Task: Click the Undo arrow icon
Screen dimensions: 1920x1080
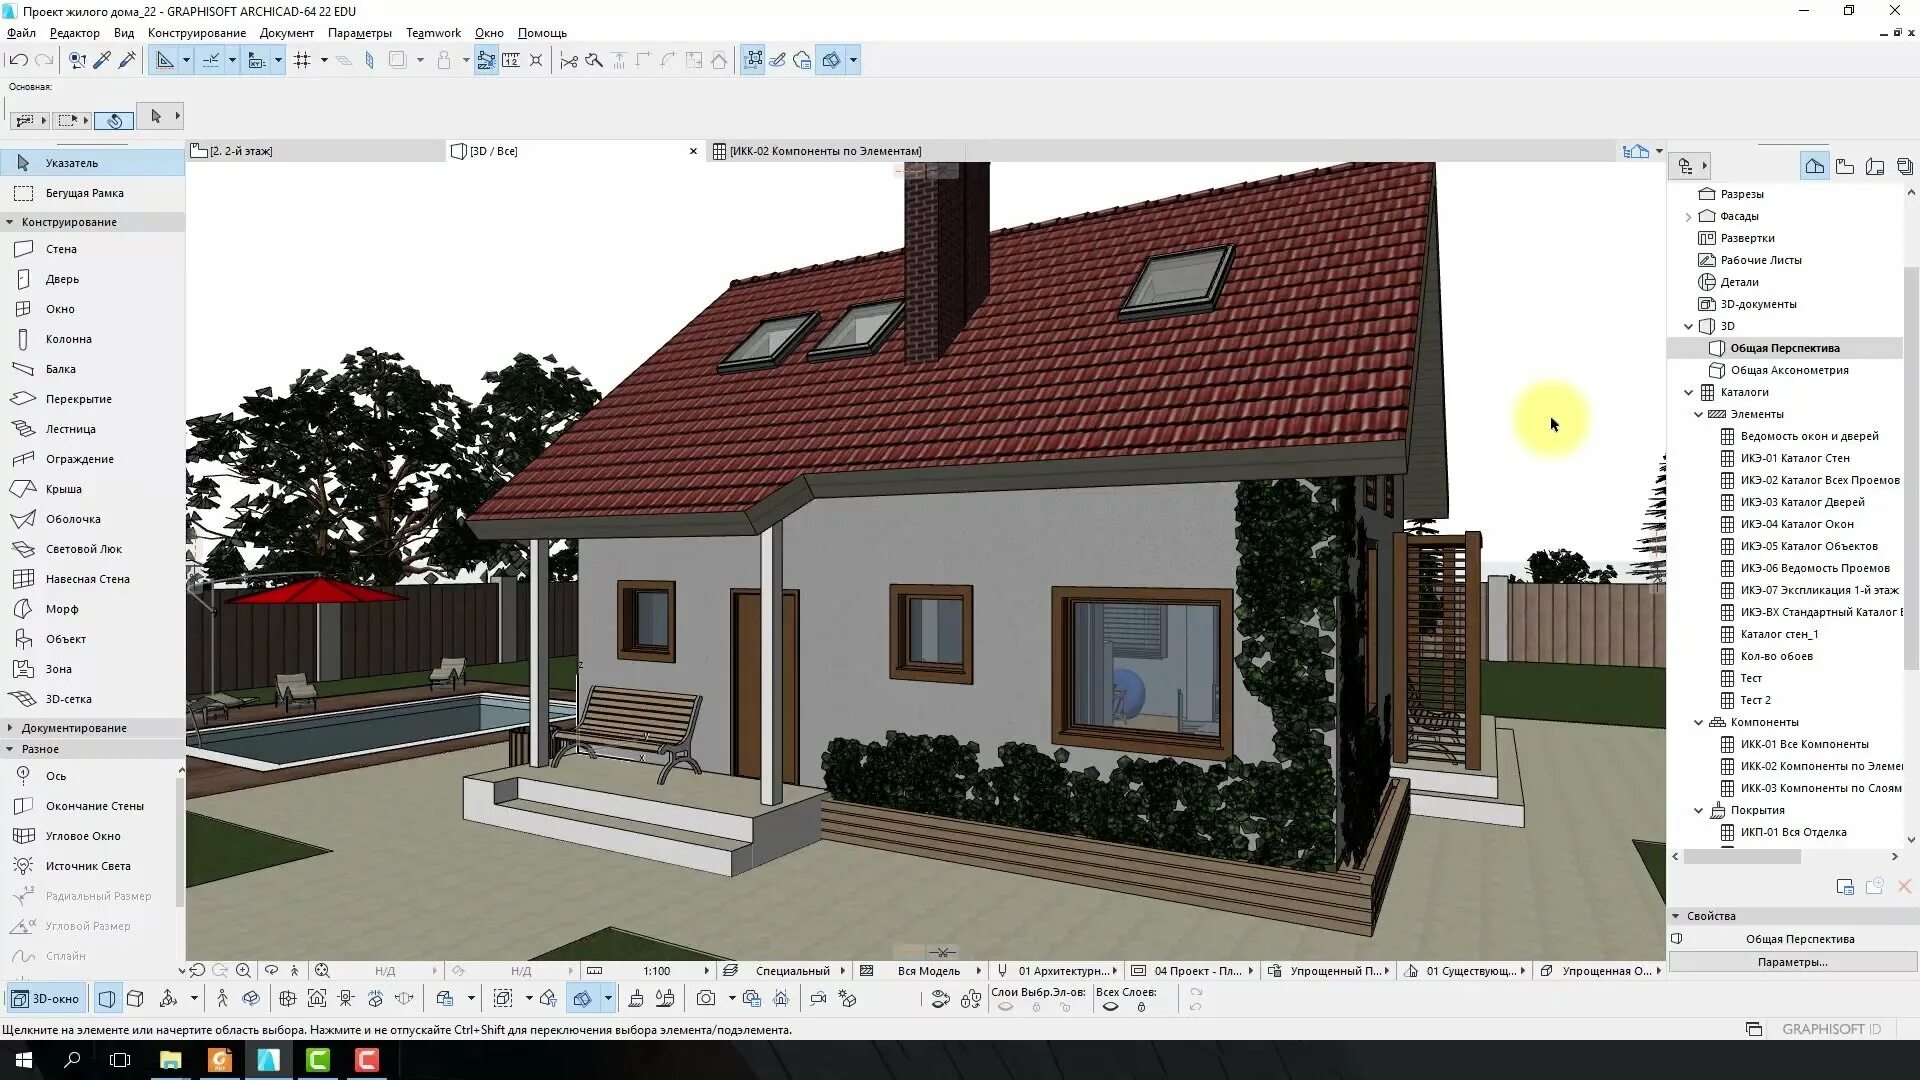Action: tap(18, 60)
